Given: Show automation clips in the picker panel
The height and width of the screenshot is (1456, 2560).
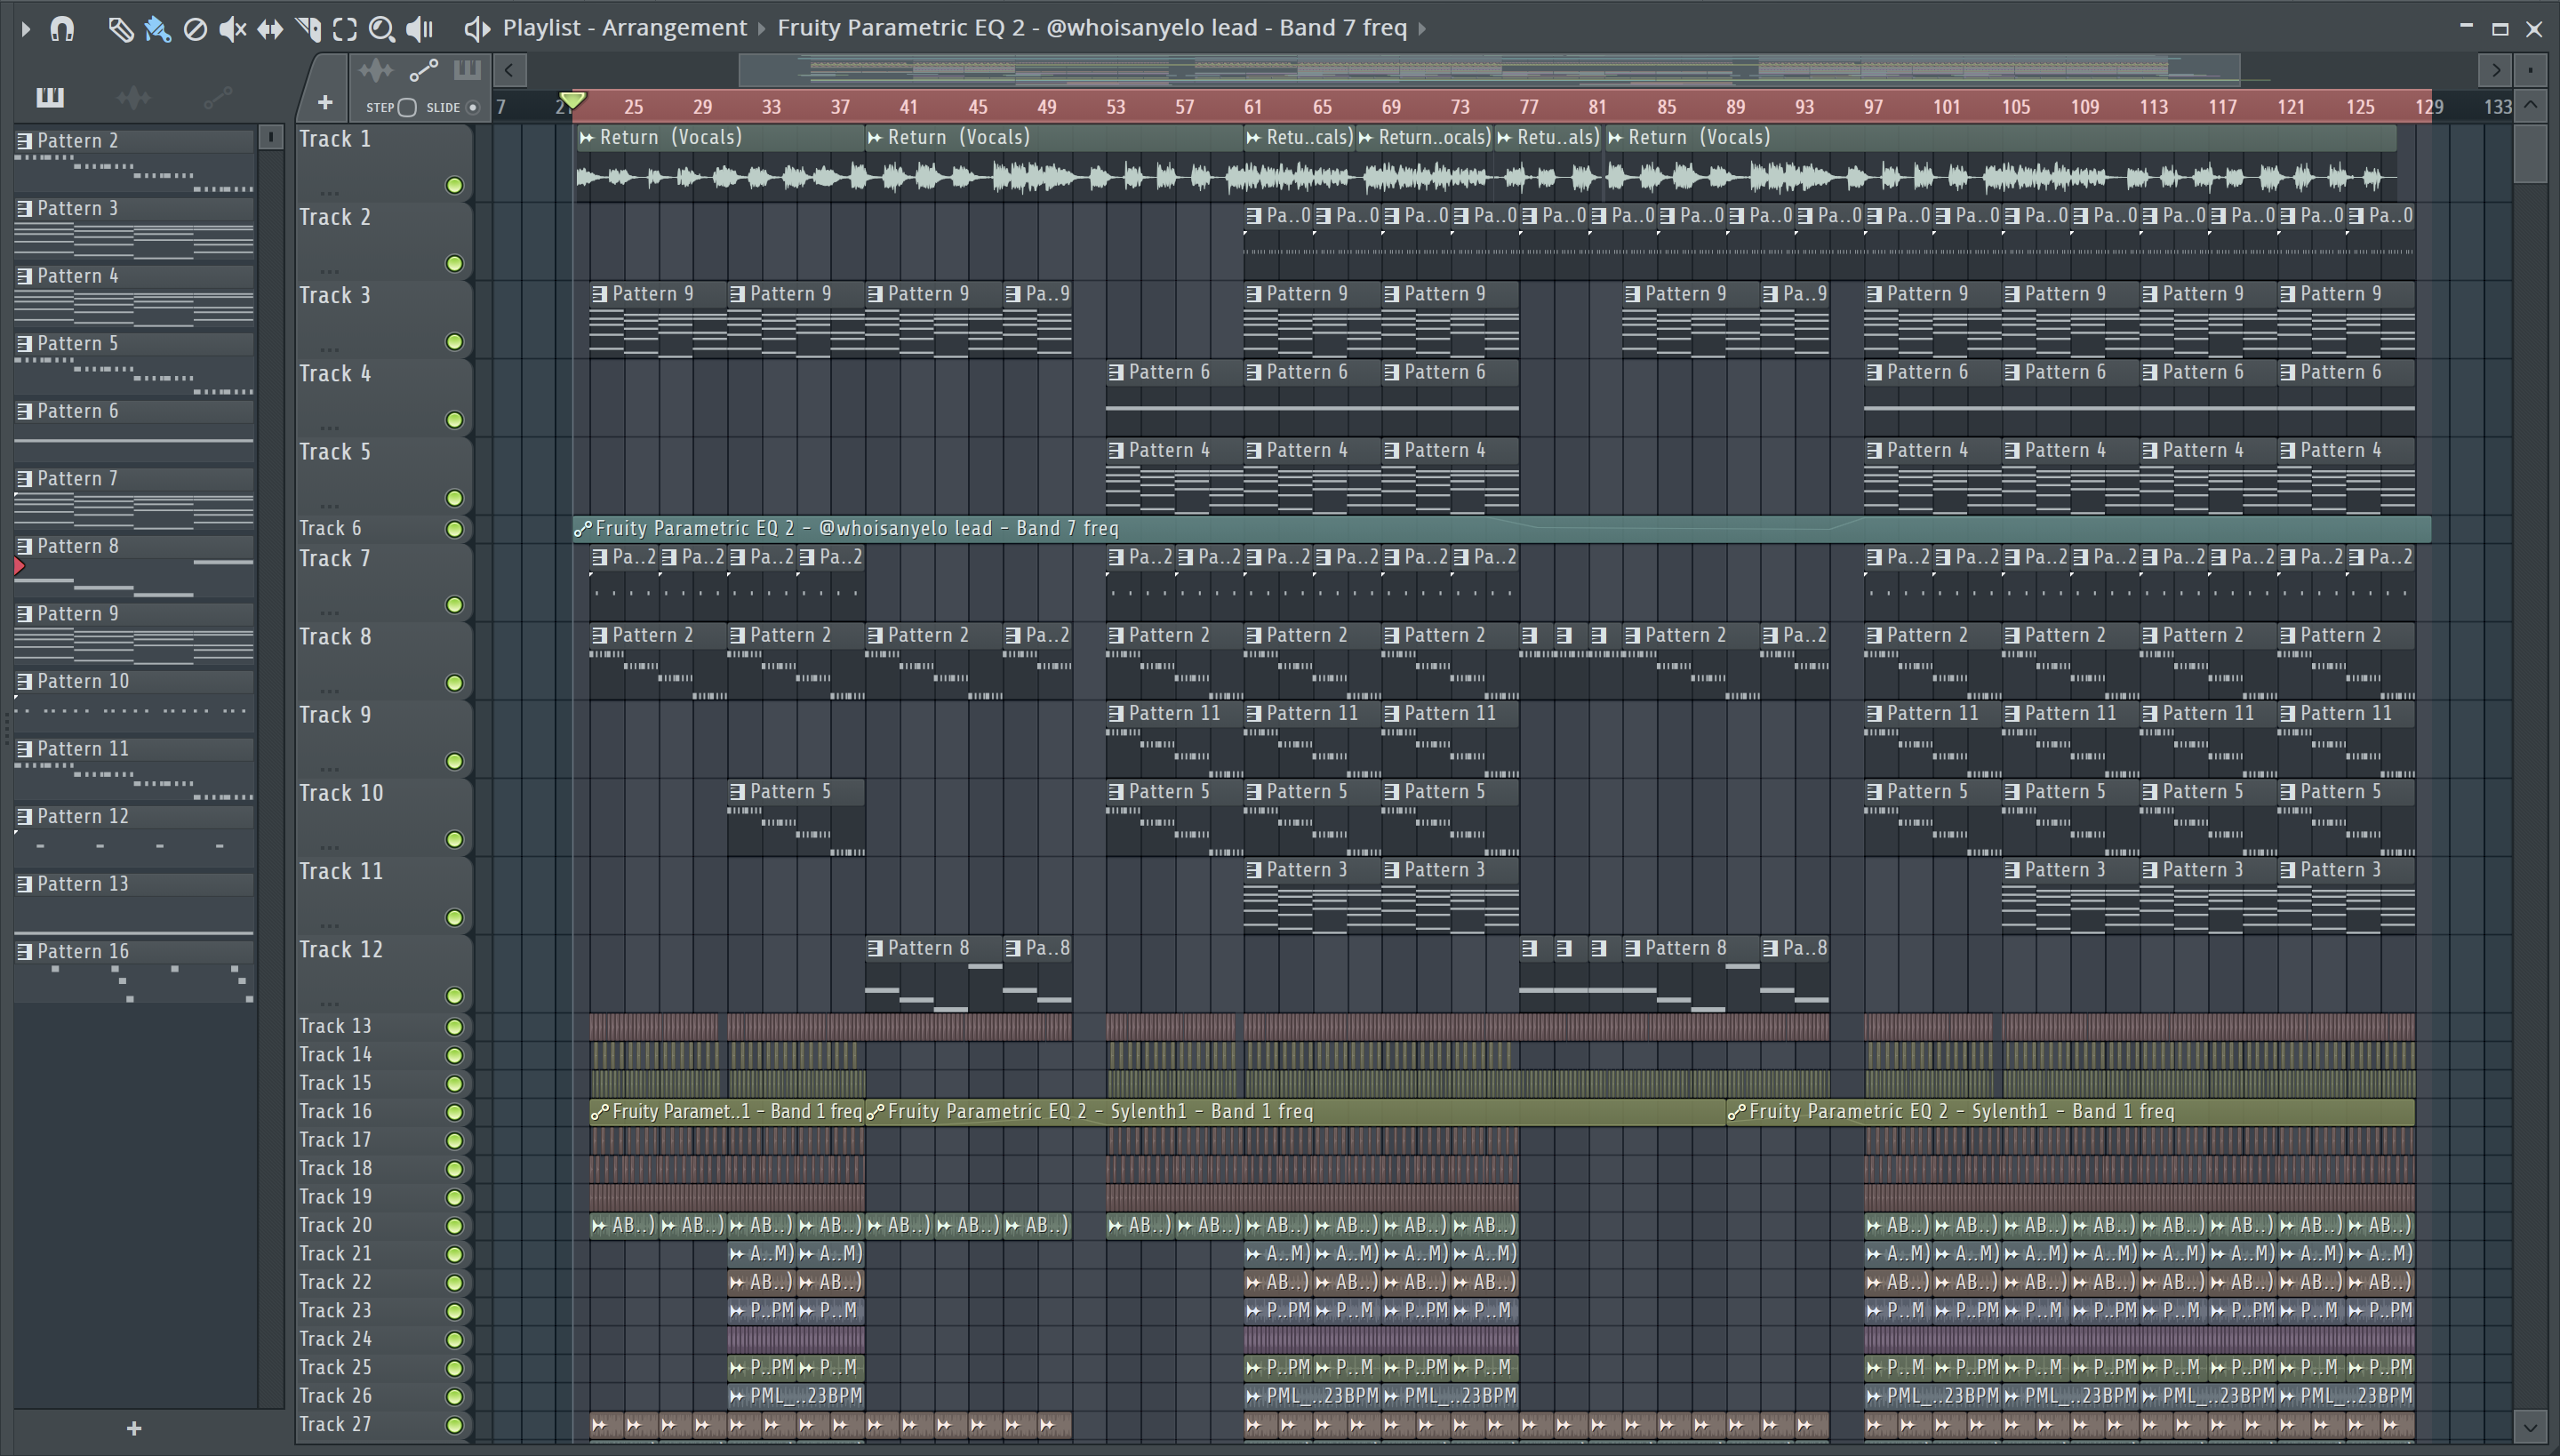Looking at the screenshot, I should (x=218, y=97).
